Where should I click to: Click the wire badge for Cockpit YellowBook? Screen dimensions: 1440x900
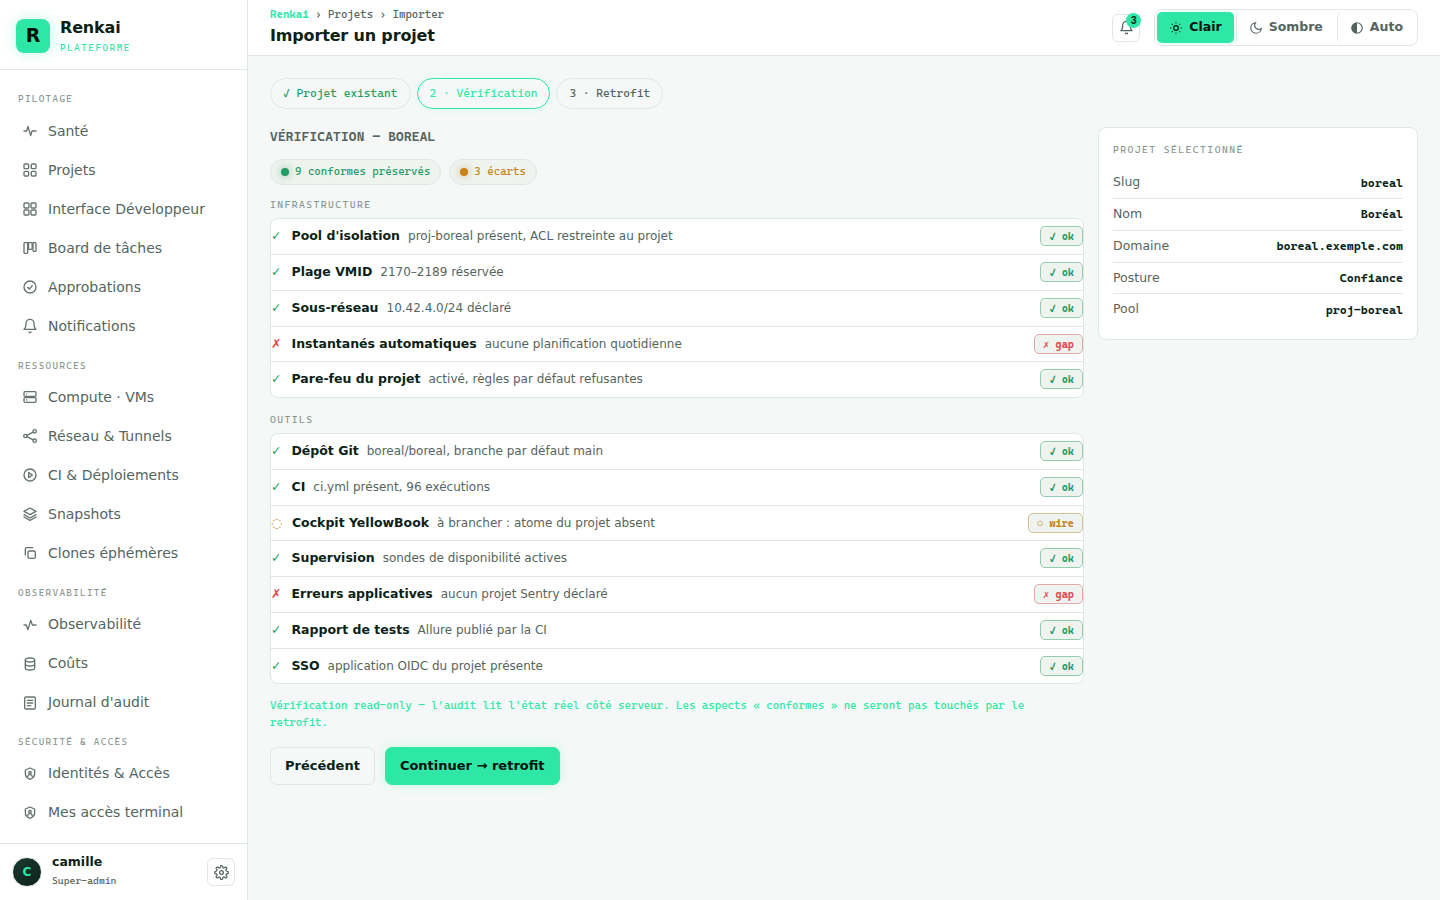[x=1055, y=523]
